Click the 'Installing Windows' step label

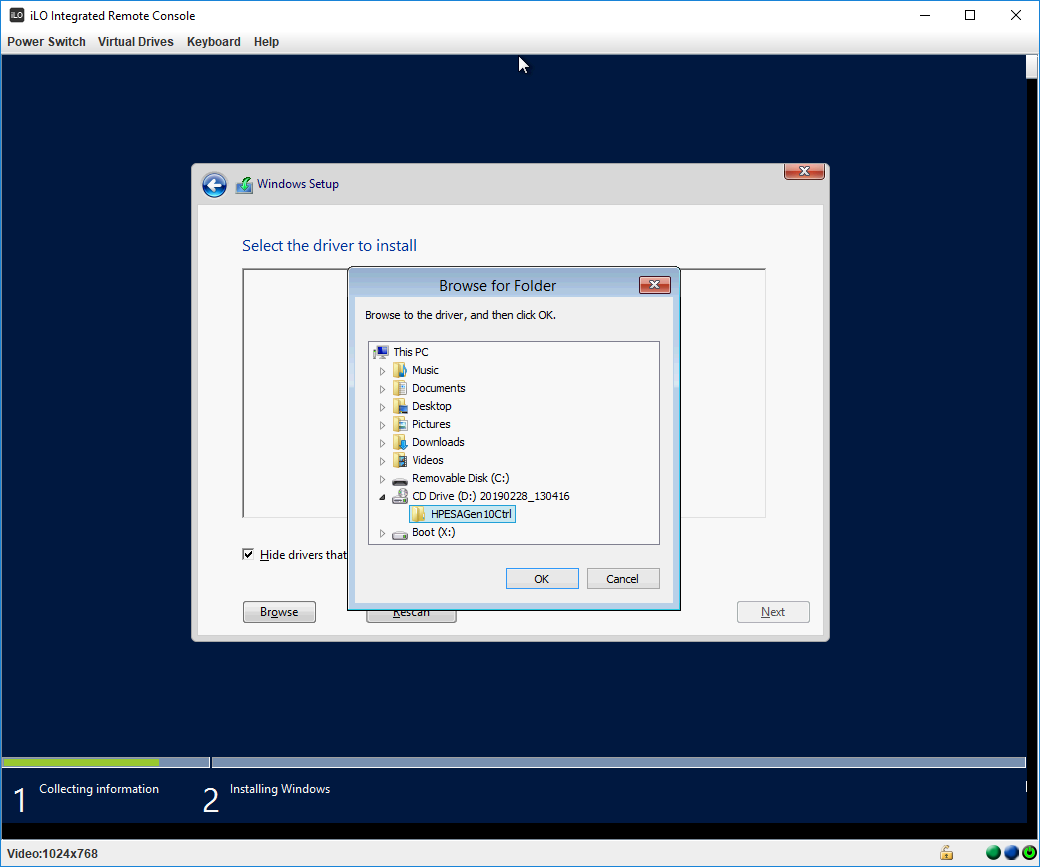280,789
